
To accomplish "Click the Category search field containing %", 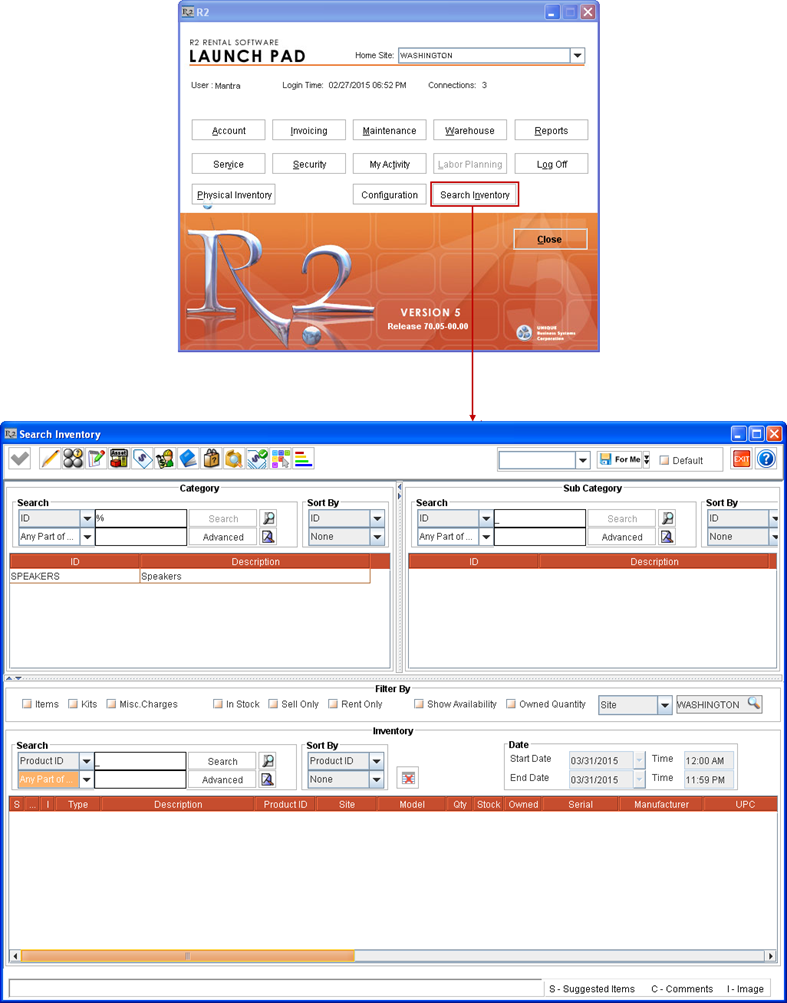I will [x=141, y=519].
